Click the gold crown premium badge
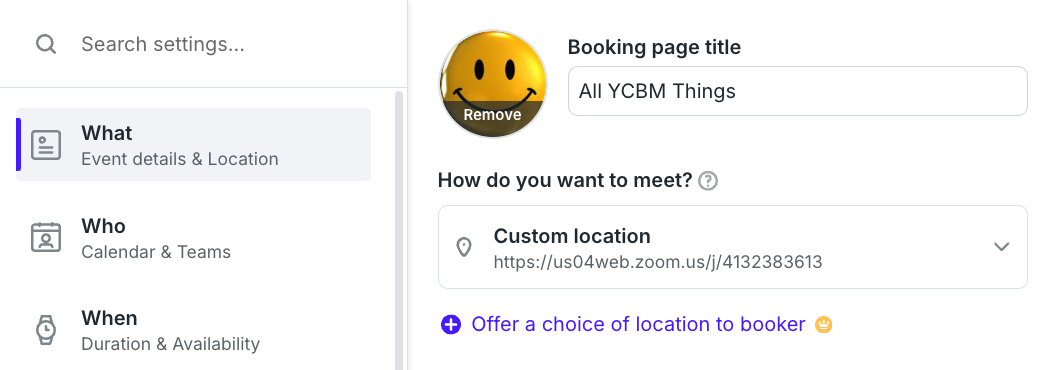This screenshot has height=370, width=1055. click(824, 325)
